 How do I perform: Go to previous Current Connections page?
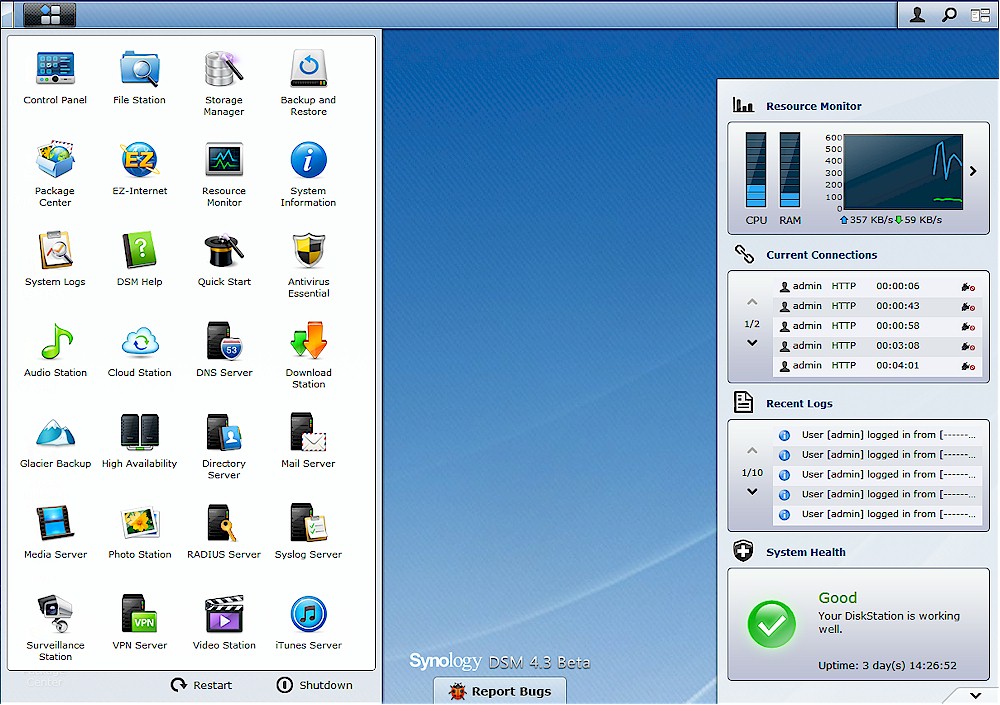click(x=753, y=302)
